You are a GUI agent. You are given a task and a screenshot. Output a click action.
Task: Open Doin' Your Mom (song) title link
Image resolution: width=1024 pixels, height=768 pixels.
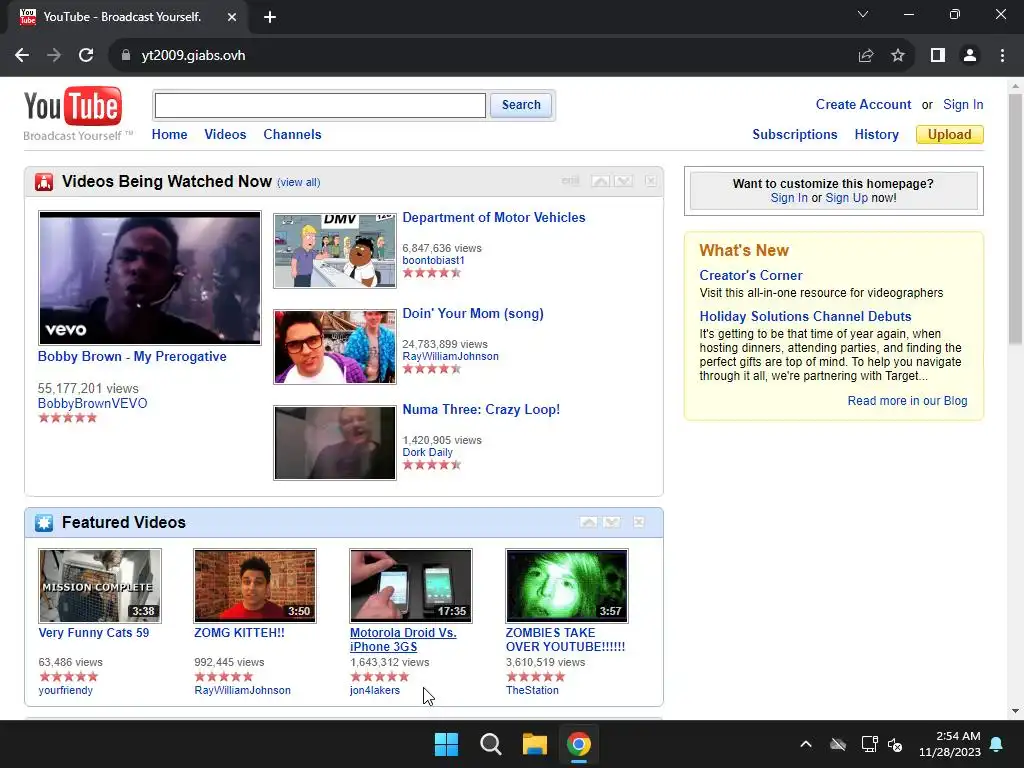[473, 313]
